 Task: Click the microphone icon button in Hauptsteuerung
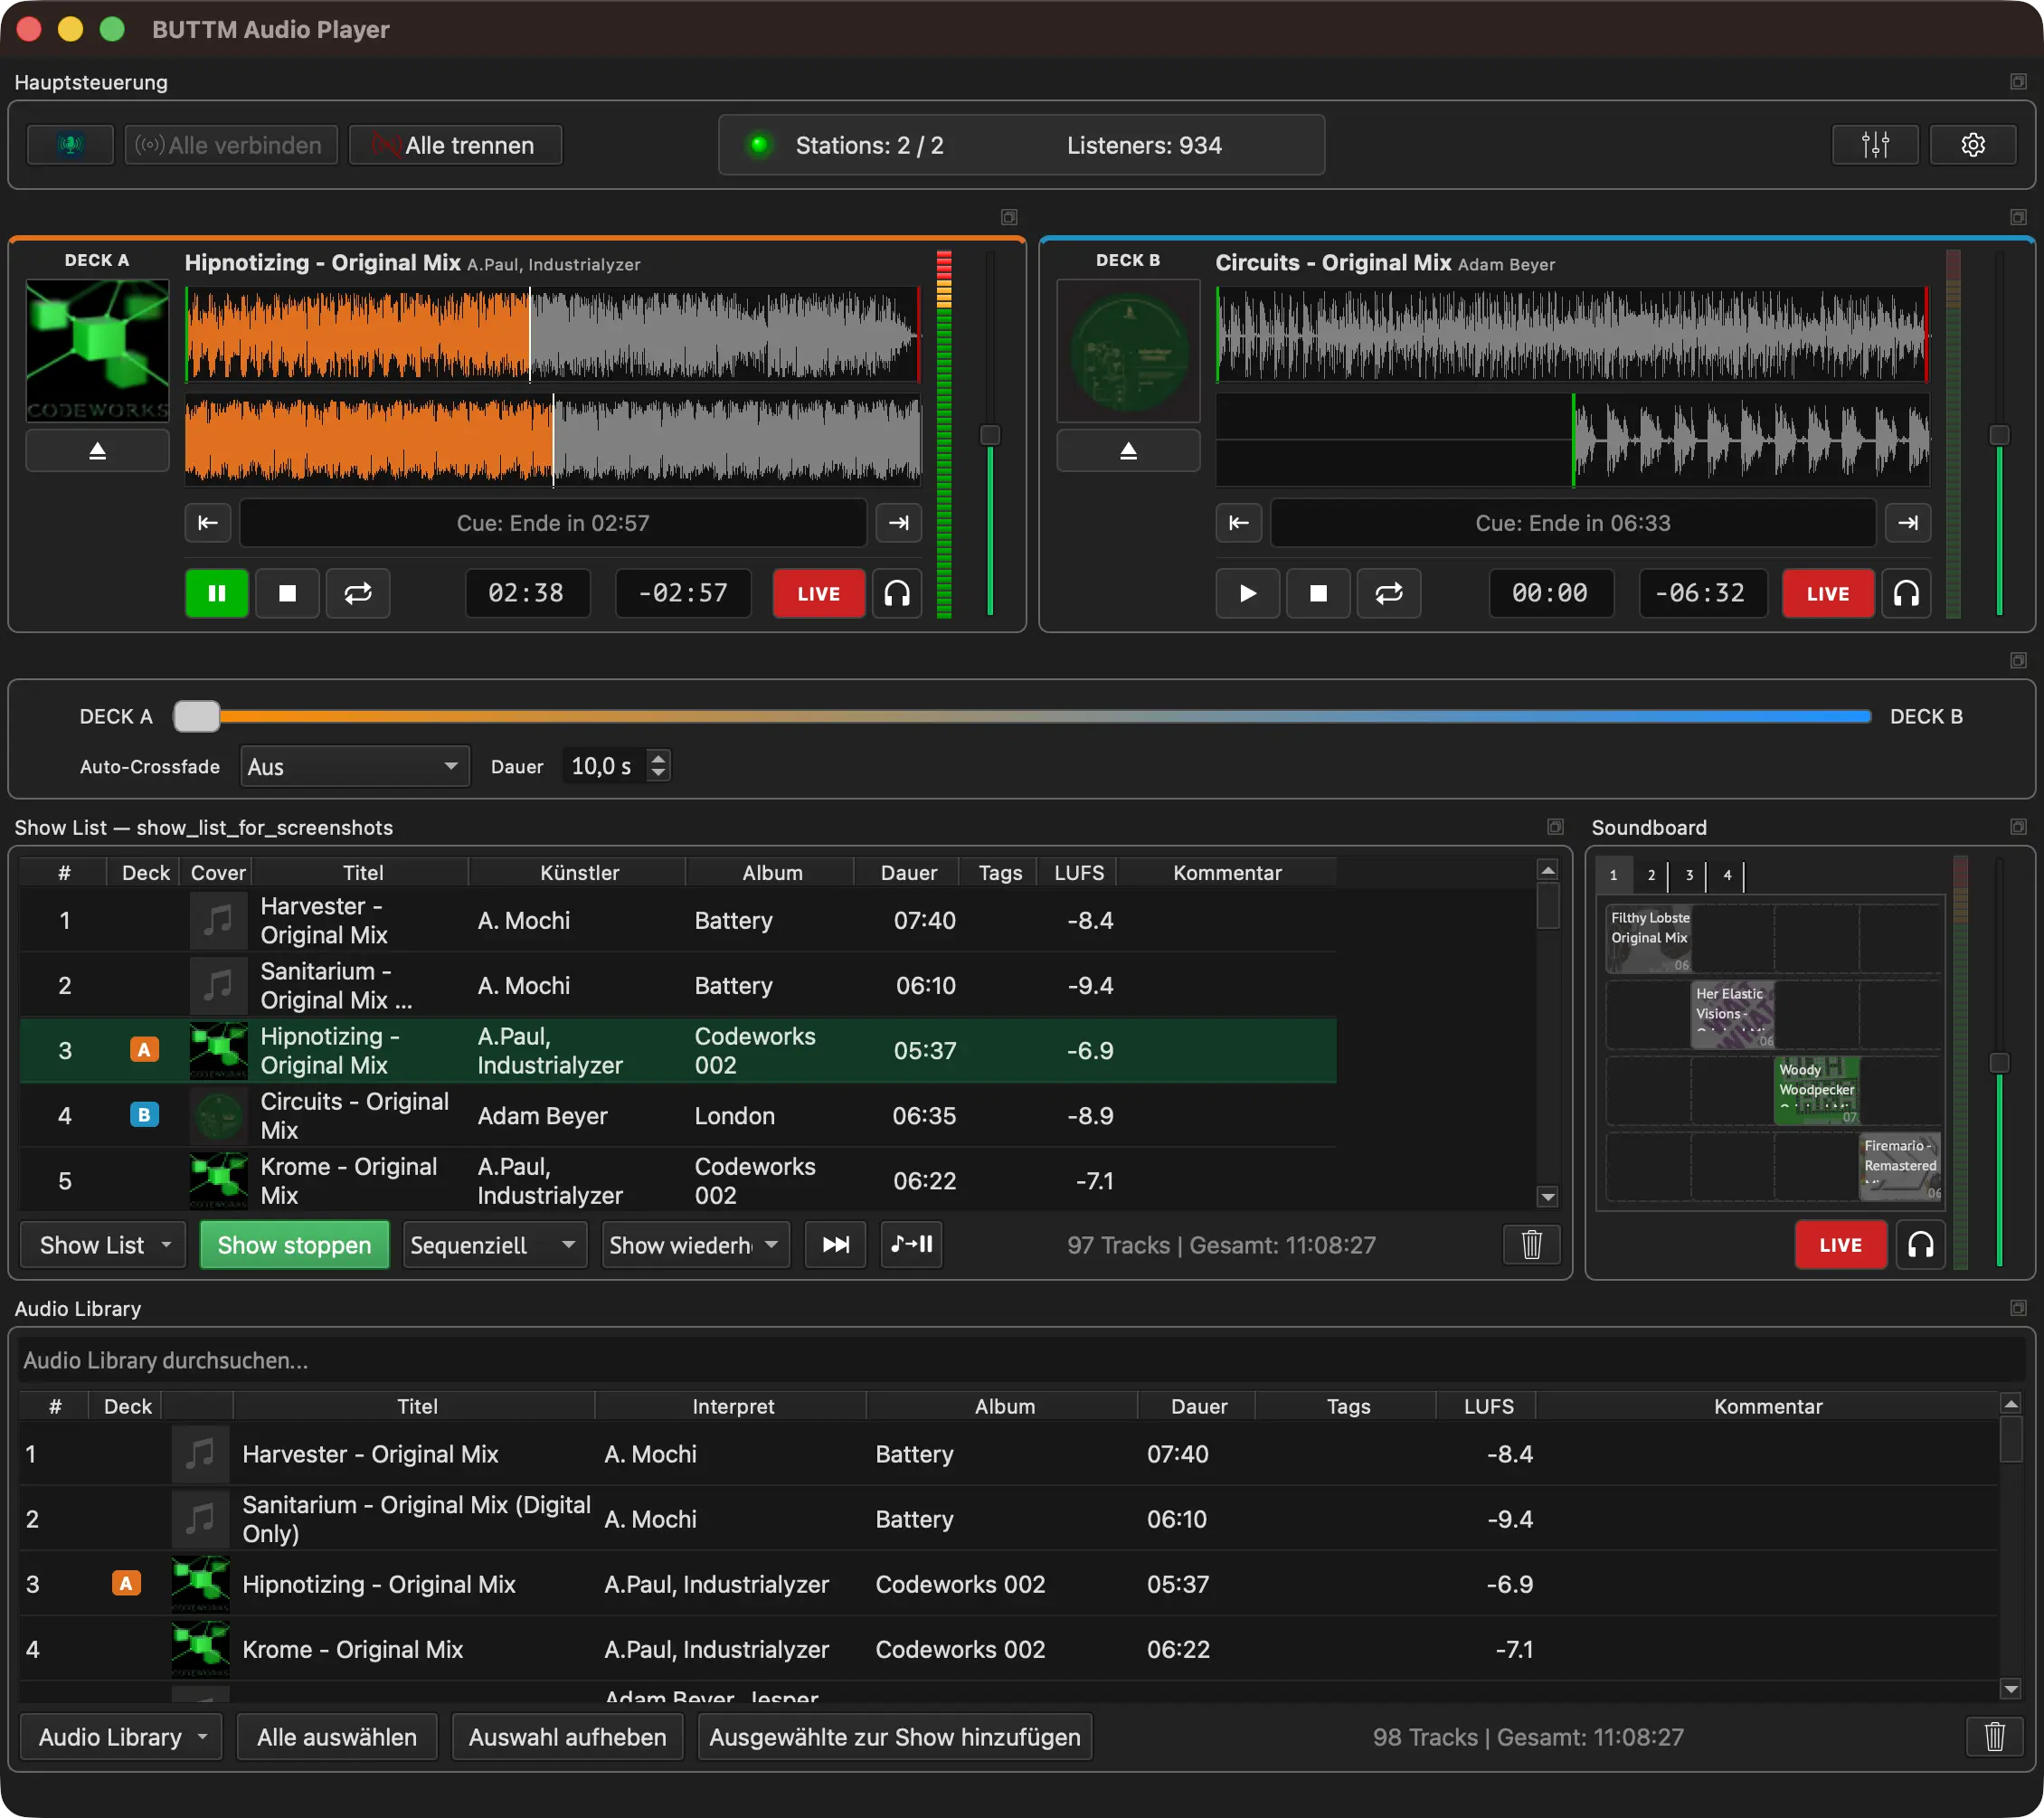pos(70,145)
